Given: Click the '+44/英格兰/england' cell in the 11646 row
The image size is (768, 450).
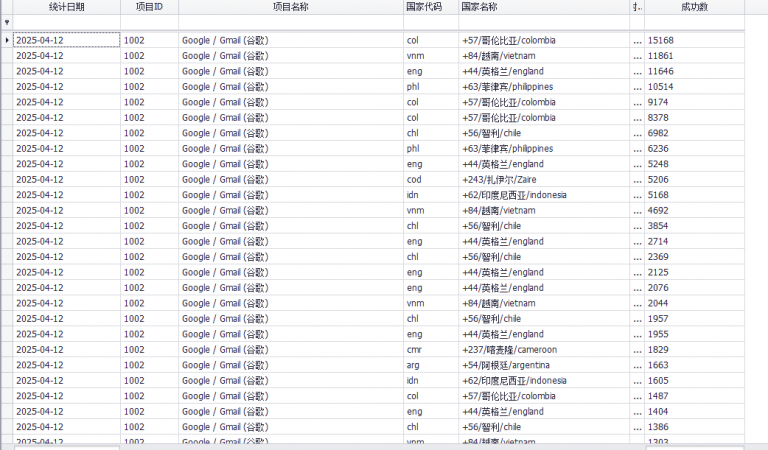Looking at the screenshot, I should (x=544, y=71).
